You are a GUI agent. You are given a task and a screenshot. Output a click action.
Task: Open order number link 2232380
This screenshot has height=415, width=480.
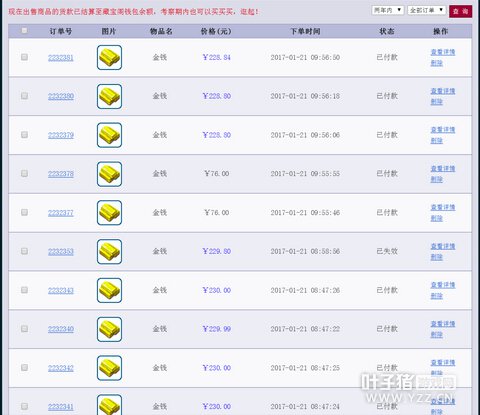[61, 96]
